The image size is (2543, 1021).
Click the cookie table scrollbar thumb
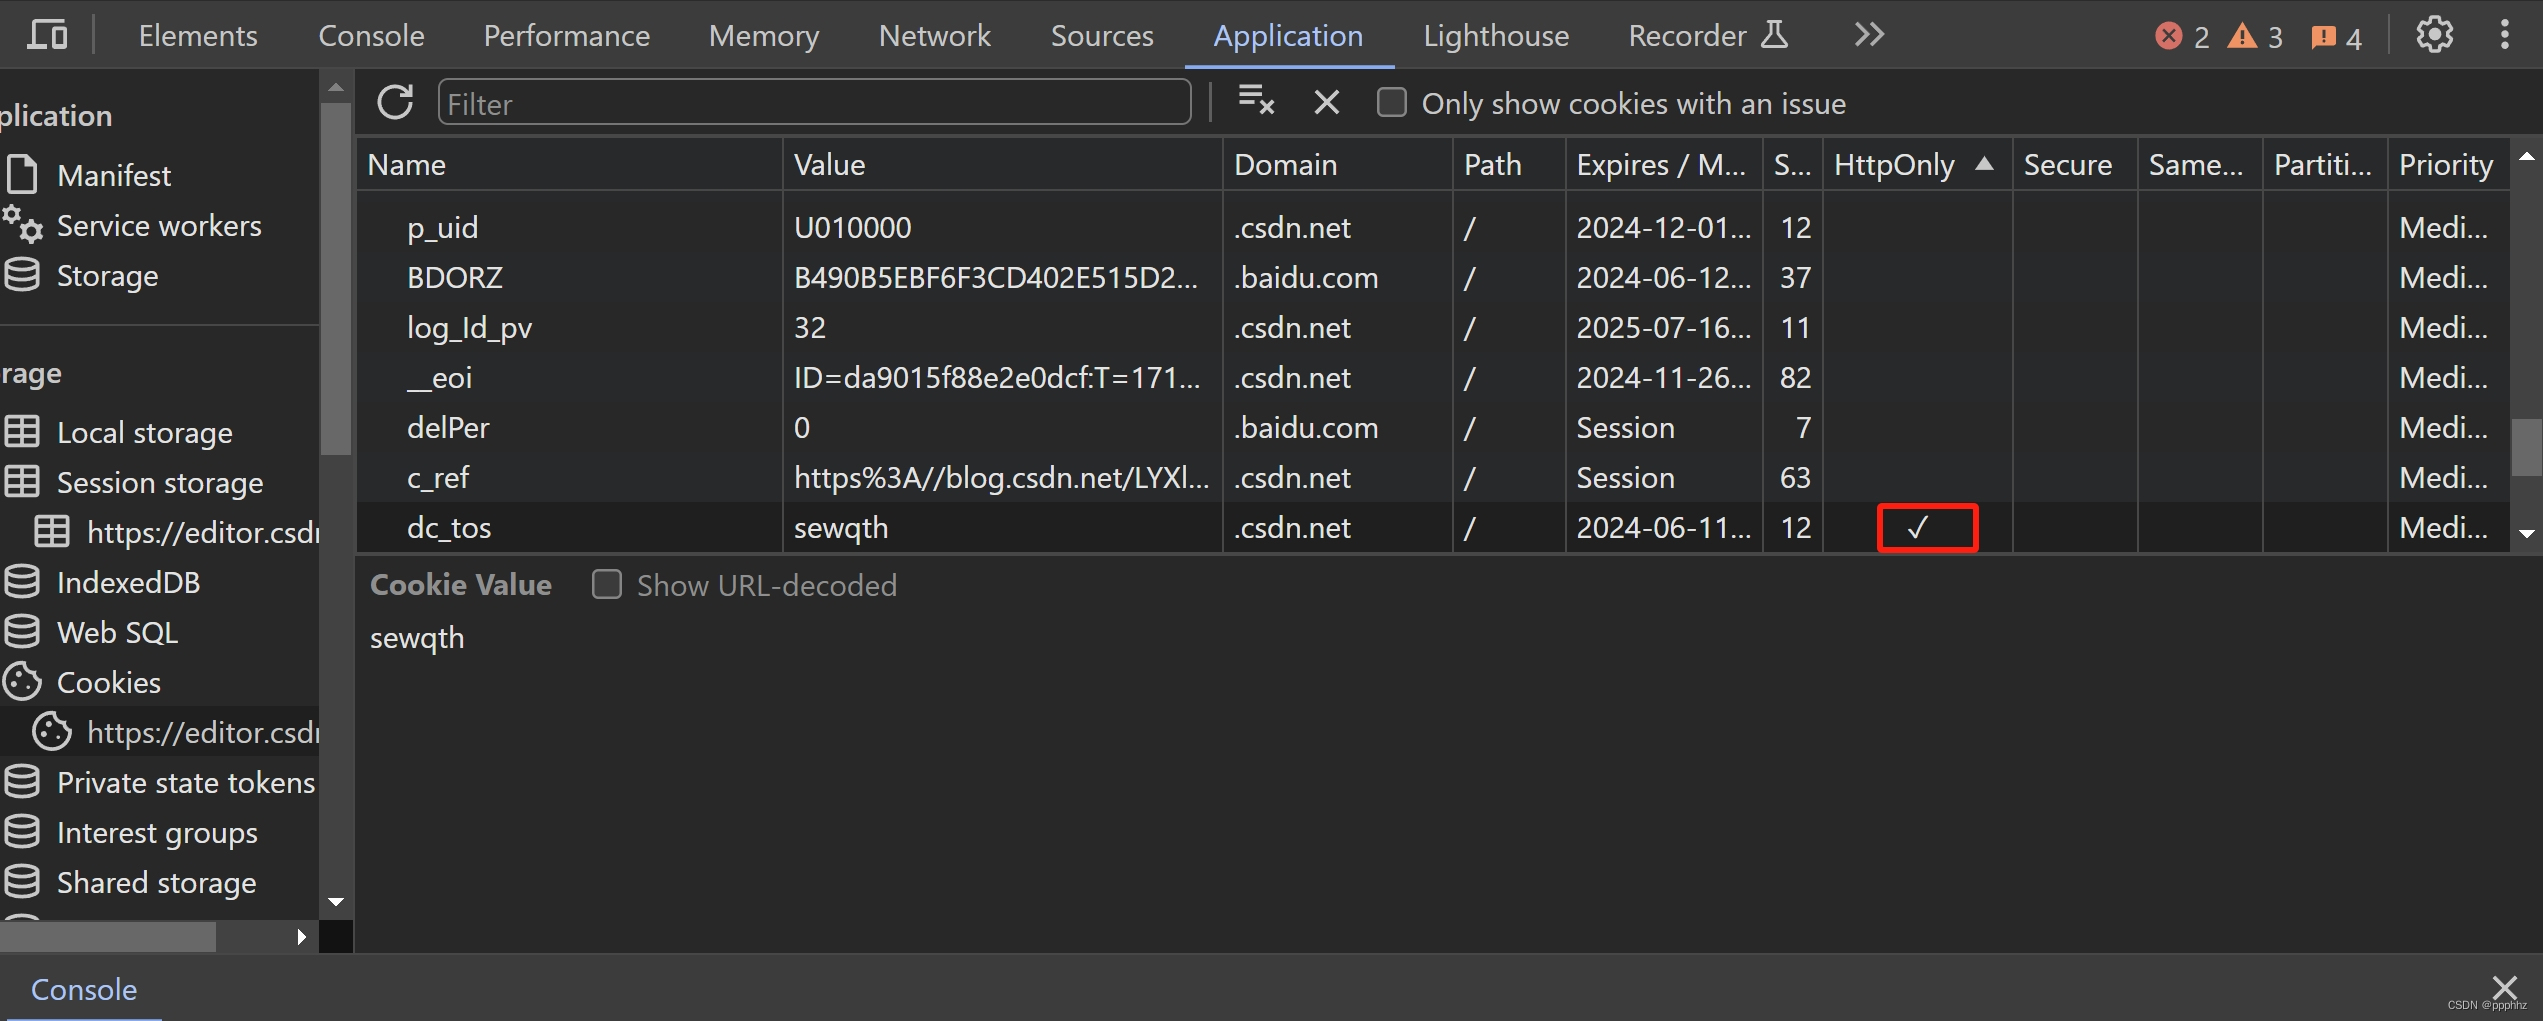pyautogui.click(x=2526, y=447)
